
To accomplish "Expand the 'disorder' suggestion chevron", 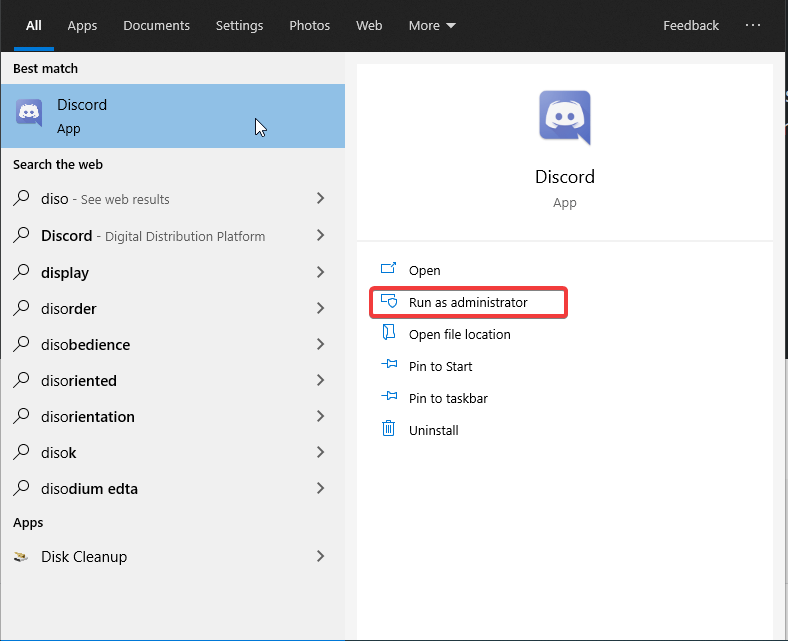I will 321,308.
